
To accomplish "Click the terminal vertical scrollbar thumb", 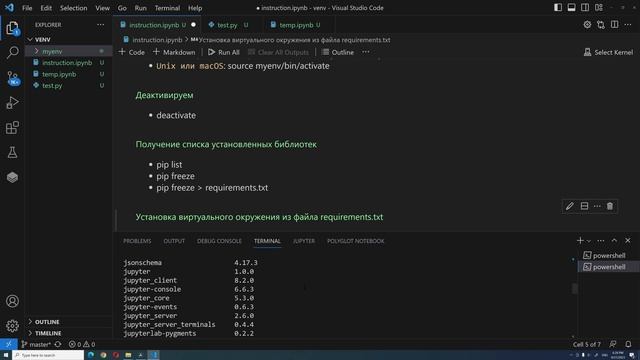I will (x=575, y=289).
